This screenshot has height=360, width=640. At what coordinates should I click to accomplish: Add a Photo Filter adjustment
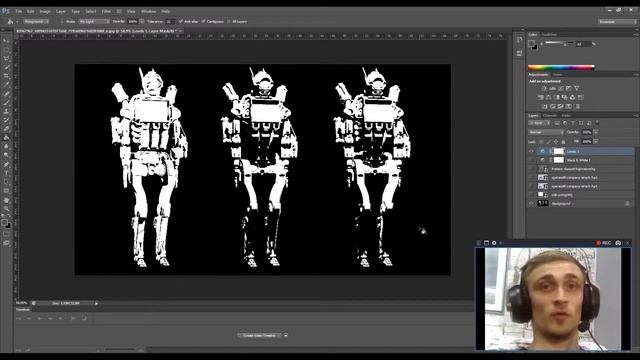point(564,97)
